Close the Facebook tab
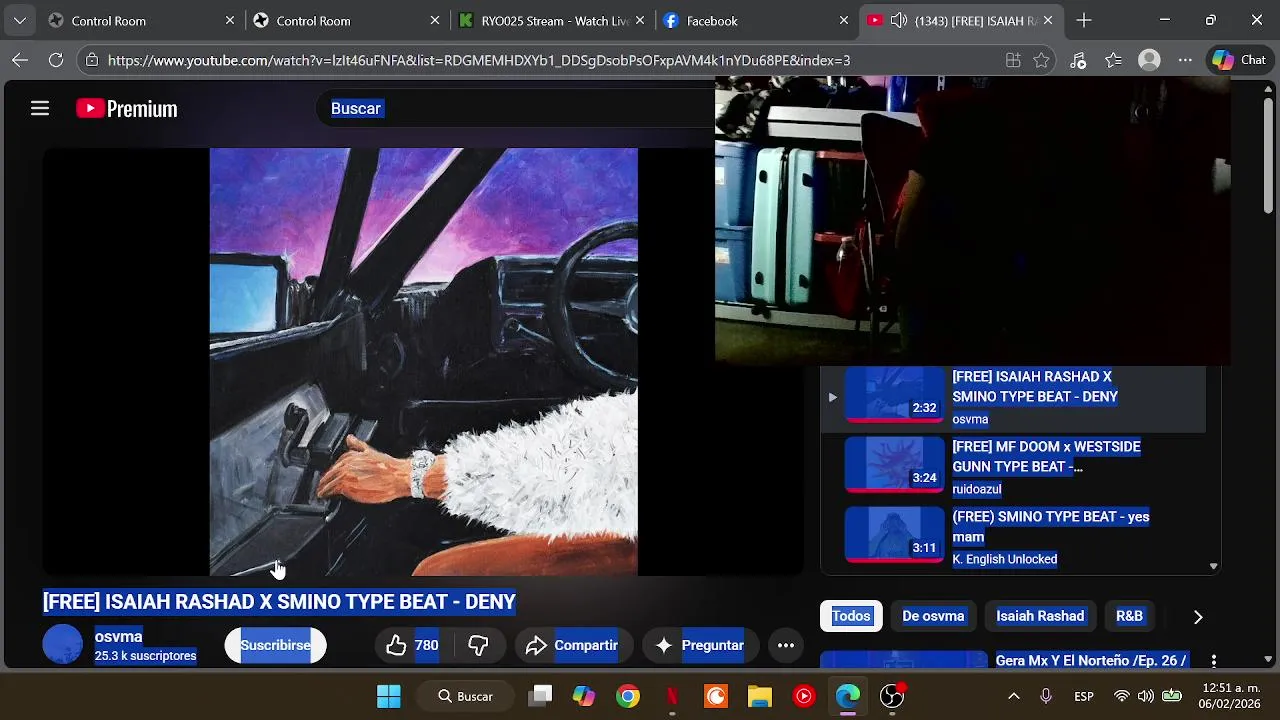 point(843,20)
